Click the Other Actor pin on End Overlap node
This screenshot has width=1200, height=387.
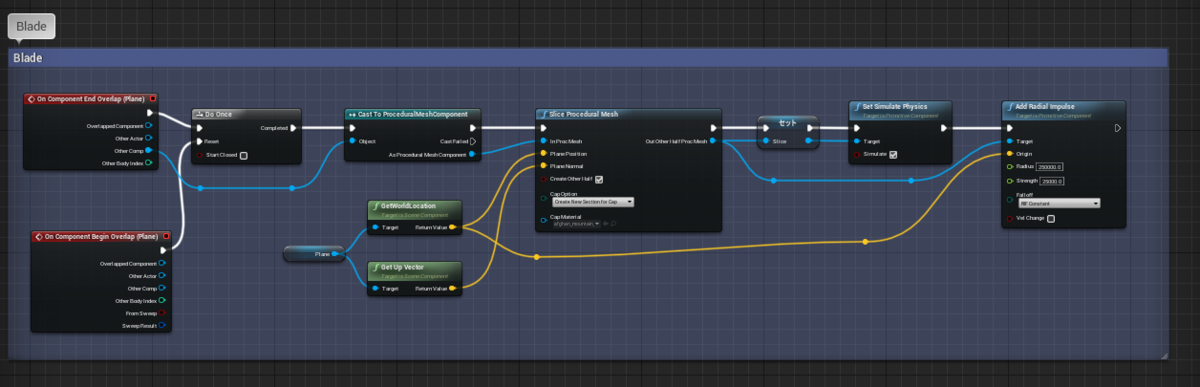(x=149, y=138)
